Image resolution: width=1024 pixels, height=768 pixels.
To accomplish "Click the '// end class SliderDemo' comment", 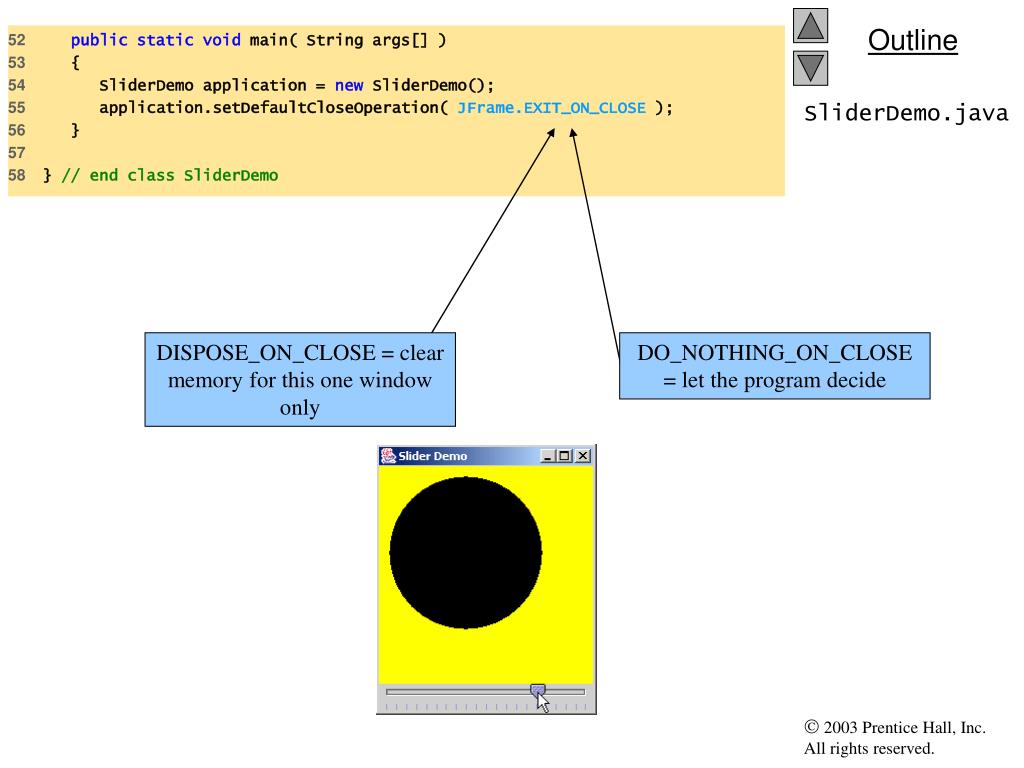I will [170, 175].
